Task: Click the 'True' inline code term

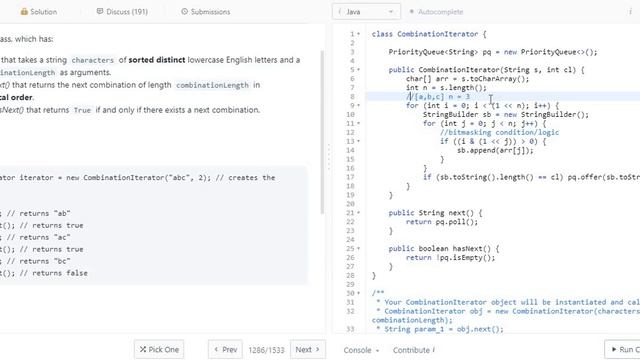Action: tap(82, 110)
